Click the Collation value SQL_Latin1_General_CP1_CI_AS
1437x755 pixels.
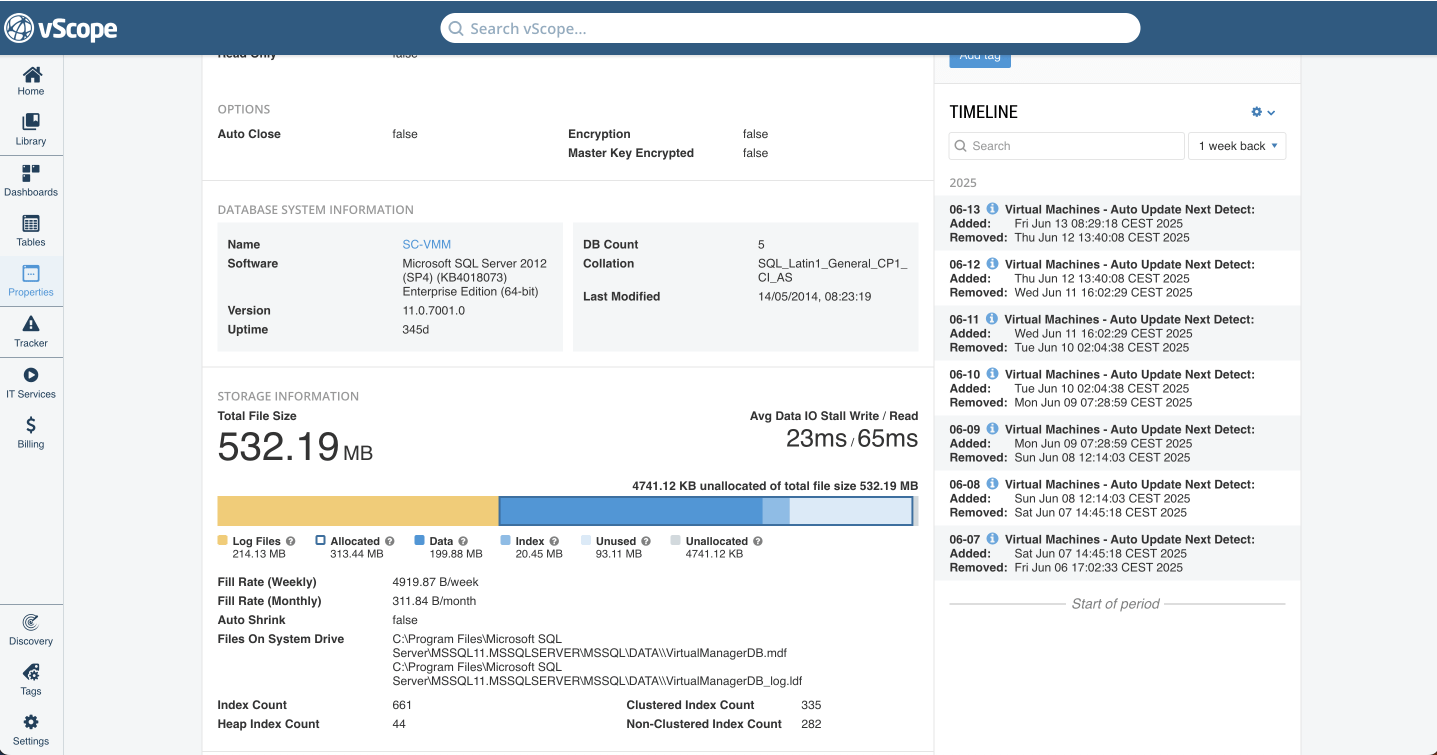point(832,271)
